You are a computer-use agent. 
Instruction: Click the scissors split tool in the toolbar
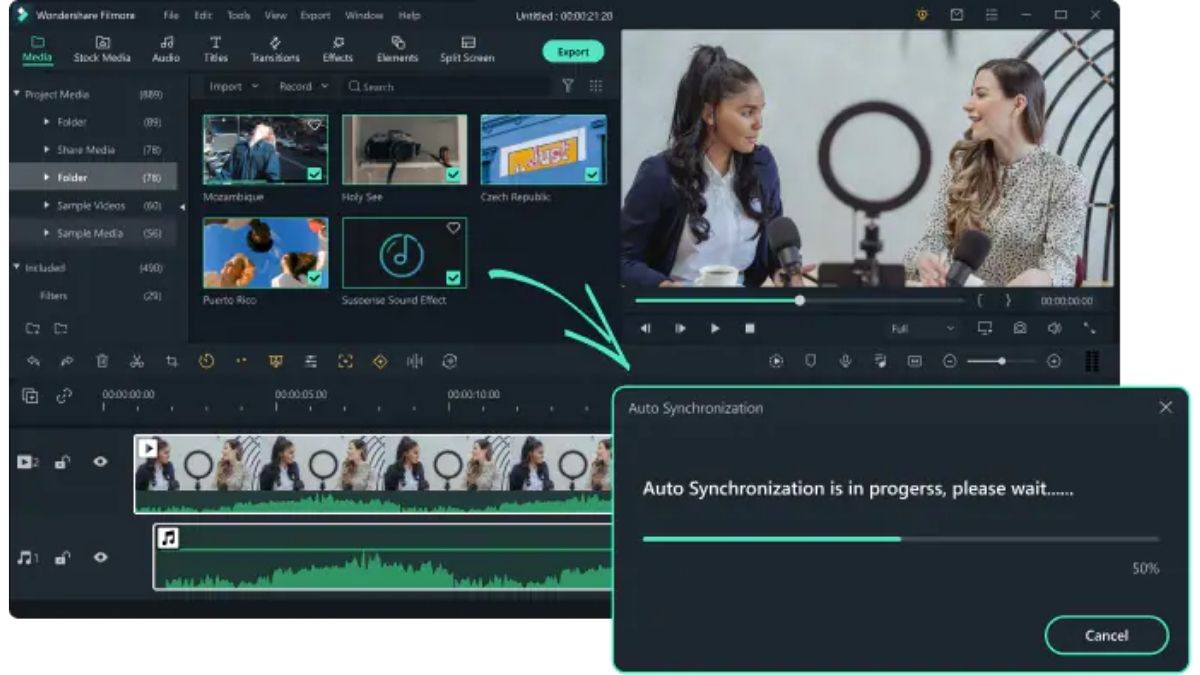[136, 362]
